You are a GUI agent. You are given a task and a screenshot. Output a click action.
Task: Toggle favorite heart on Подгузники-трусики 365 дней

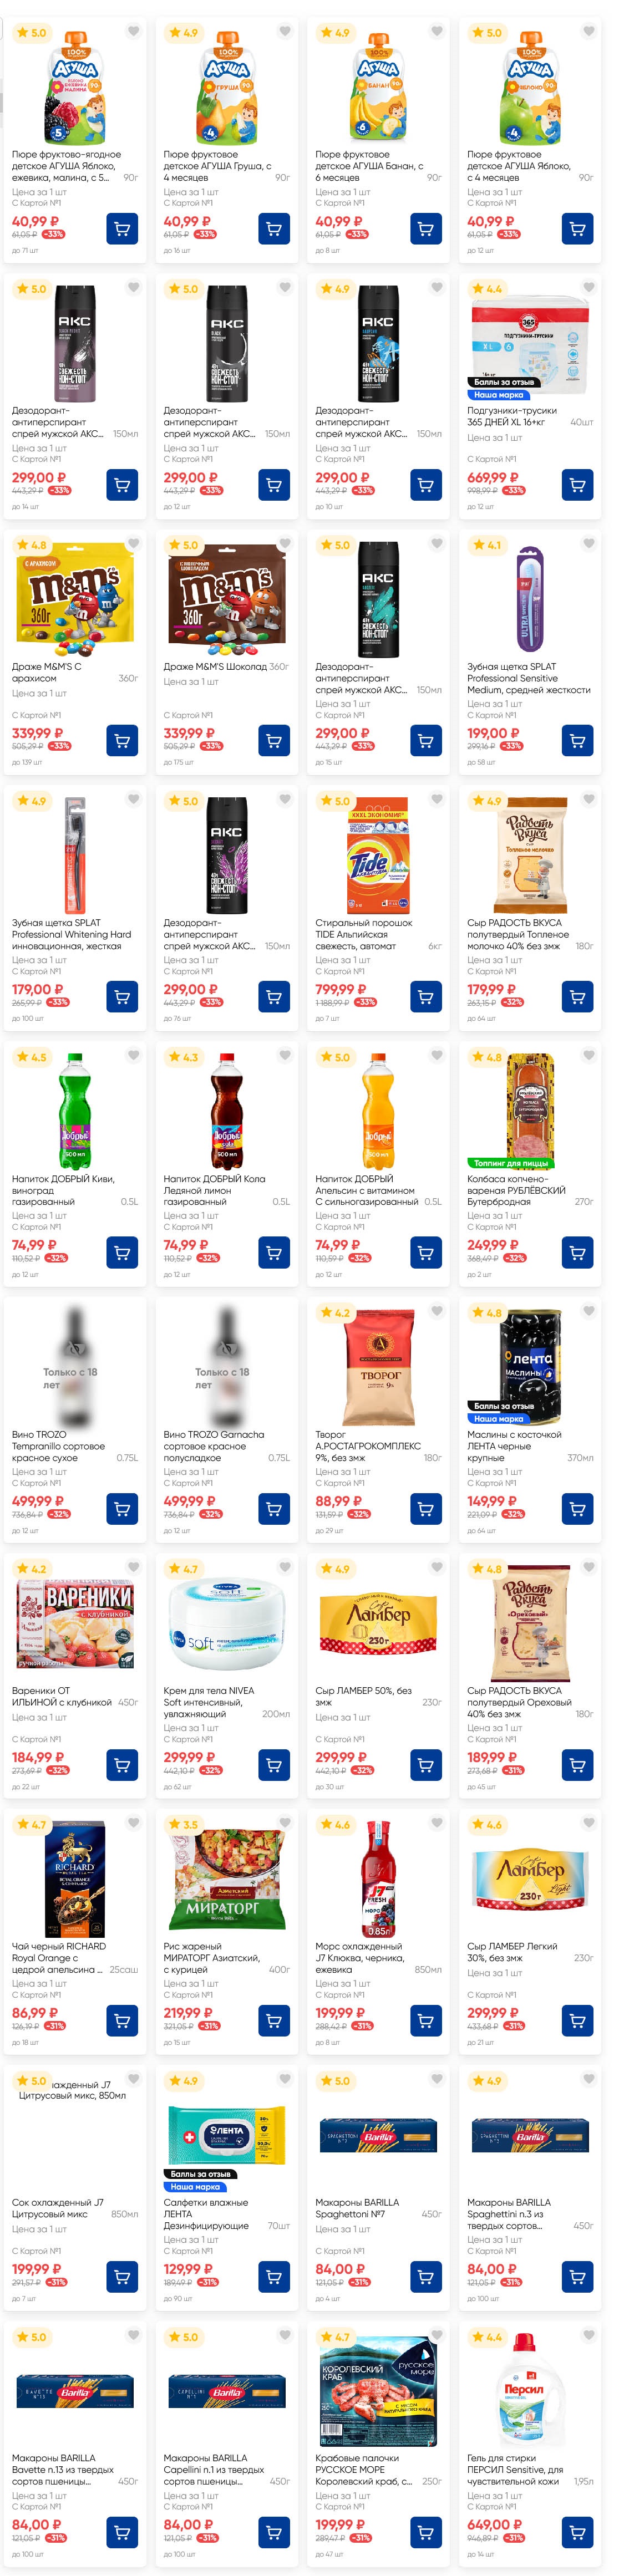[589, 287]
